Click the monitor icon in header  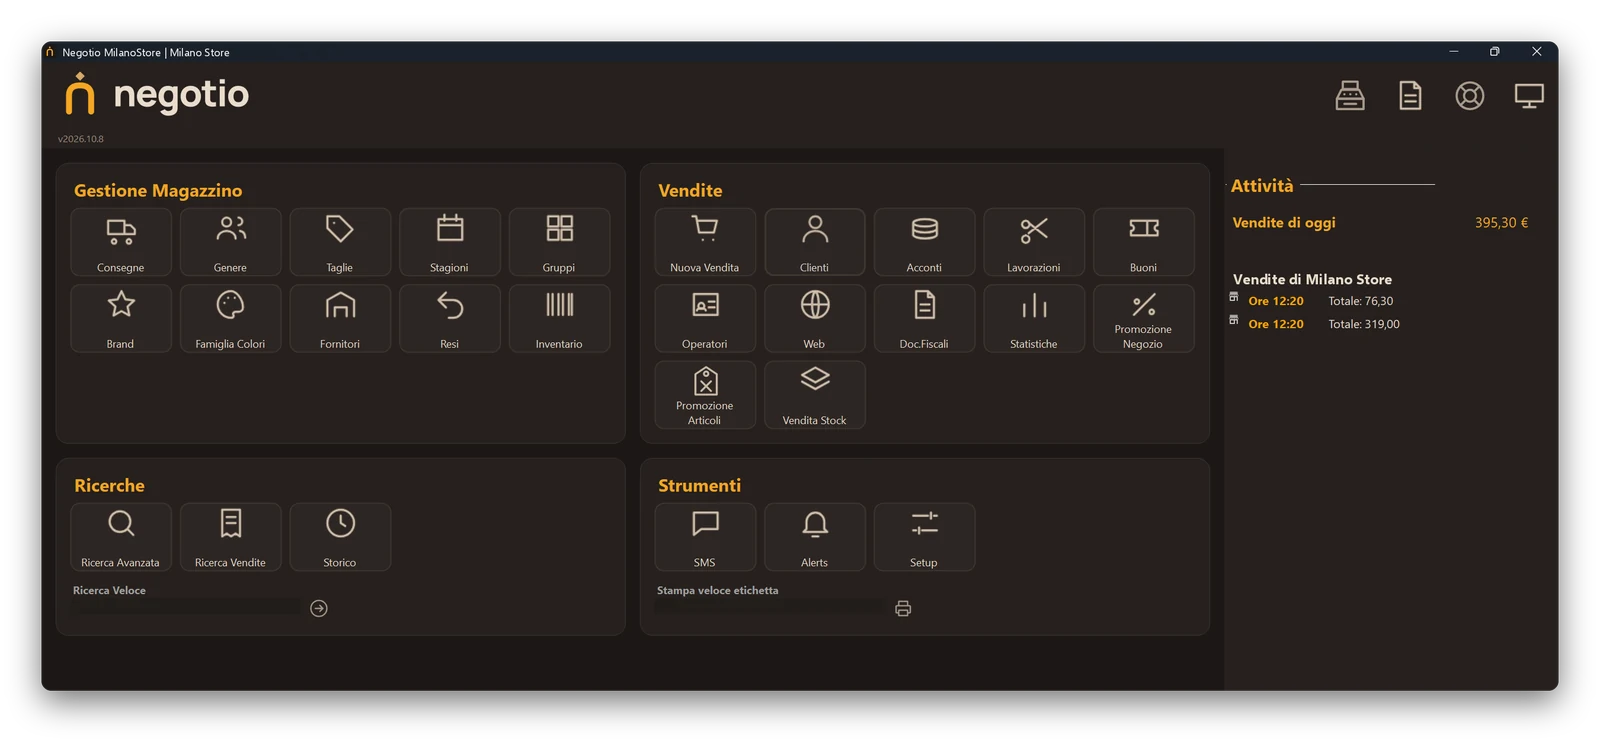(x=1529, y=96)
